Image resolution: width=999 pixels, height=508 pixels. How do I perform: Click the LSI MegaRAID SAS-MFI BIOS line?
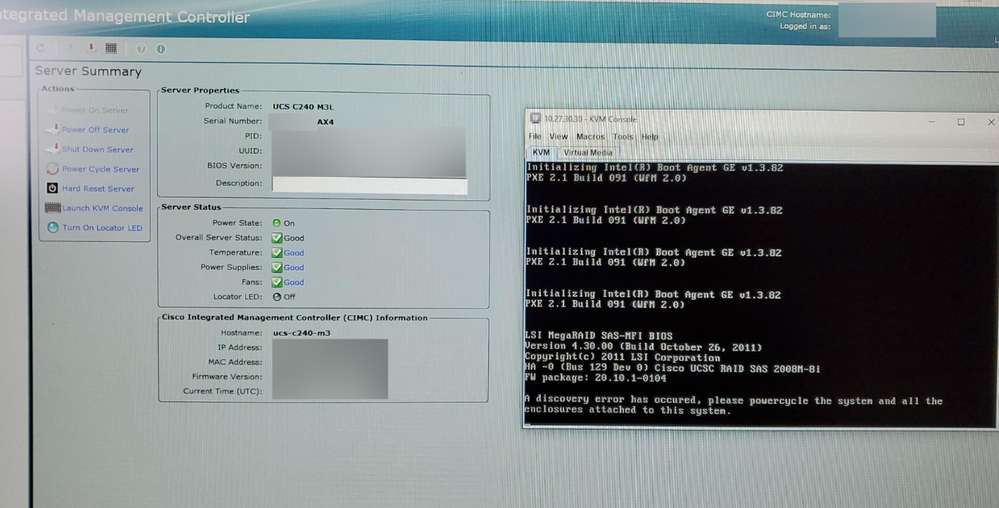click(598, 336)
